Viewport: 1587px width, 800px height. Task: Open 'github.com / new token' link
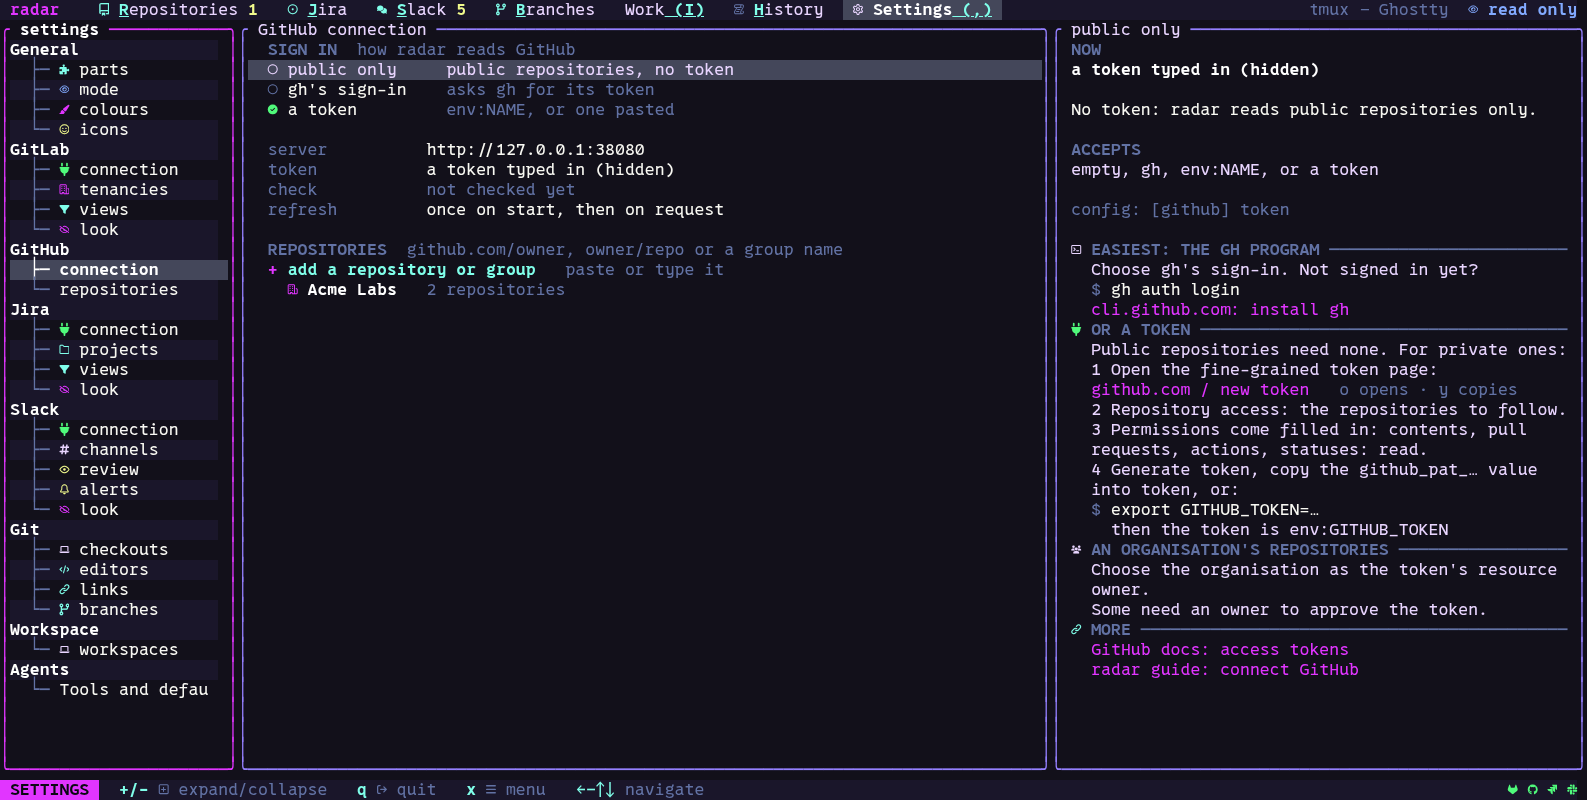(x=1200, y=390)
